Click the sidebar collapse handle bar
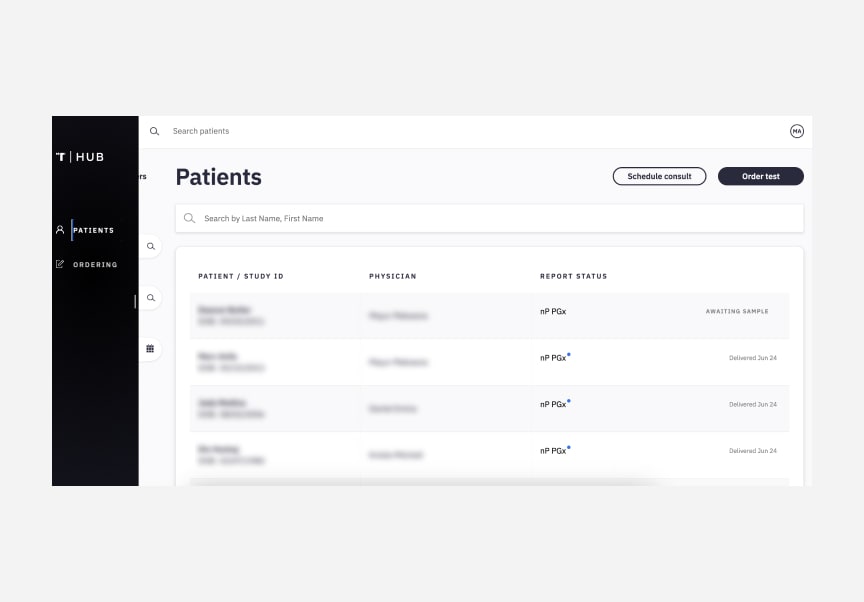Image resolution: width=864 pixels, height=602 pixels. 135,301
